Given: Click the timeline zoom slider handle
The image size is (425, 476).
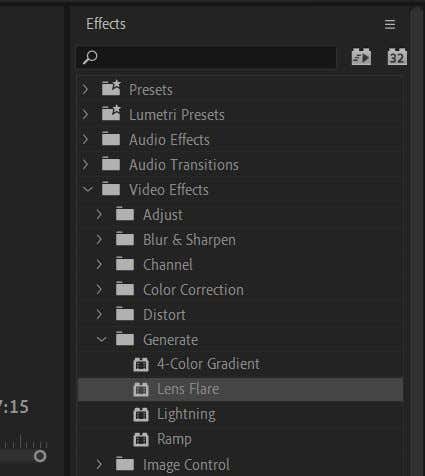Looking at the screenshot, I should pyautogui.click(x=40, y=456).
